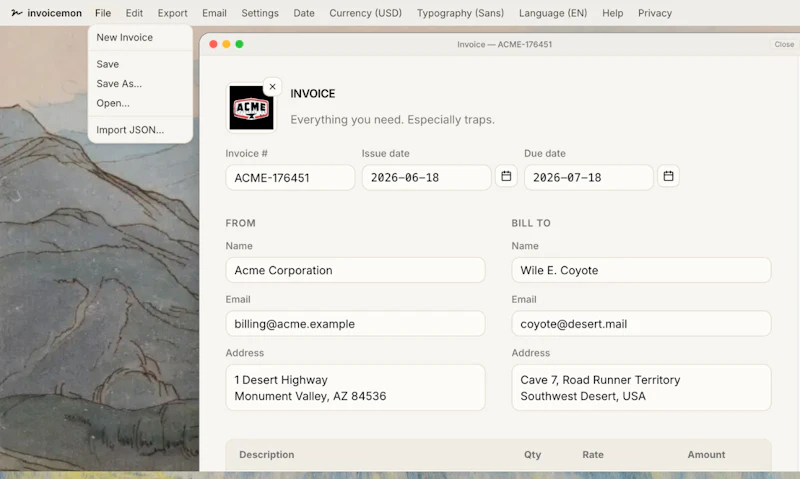Click the INVOICE title text
The image size is (800, 479).
(x=313, y=93)
